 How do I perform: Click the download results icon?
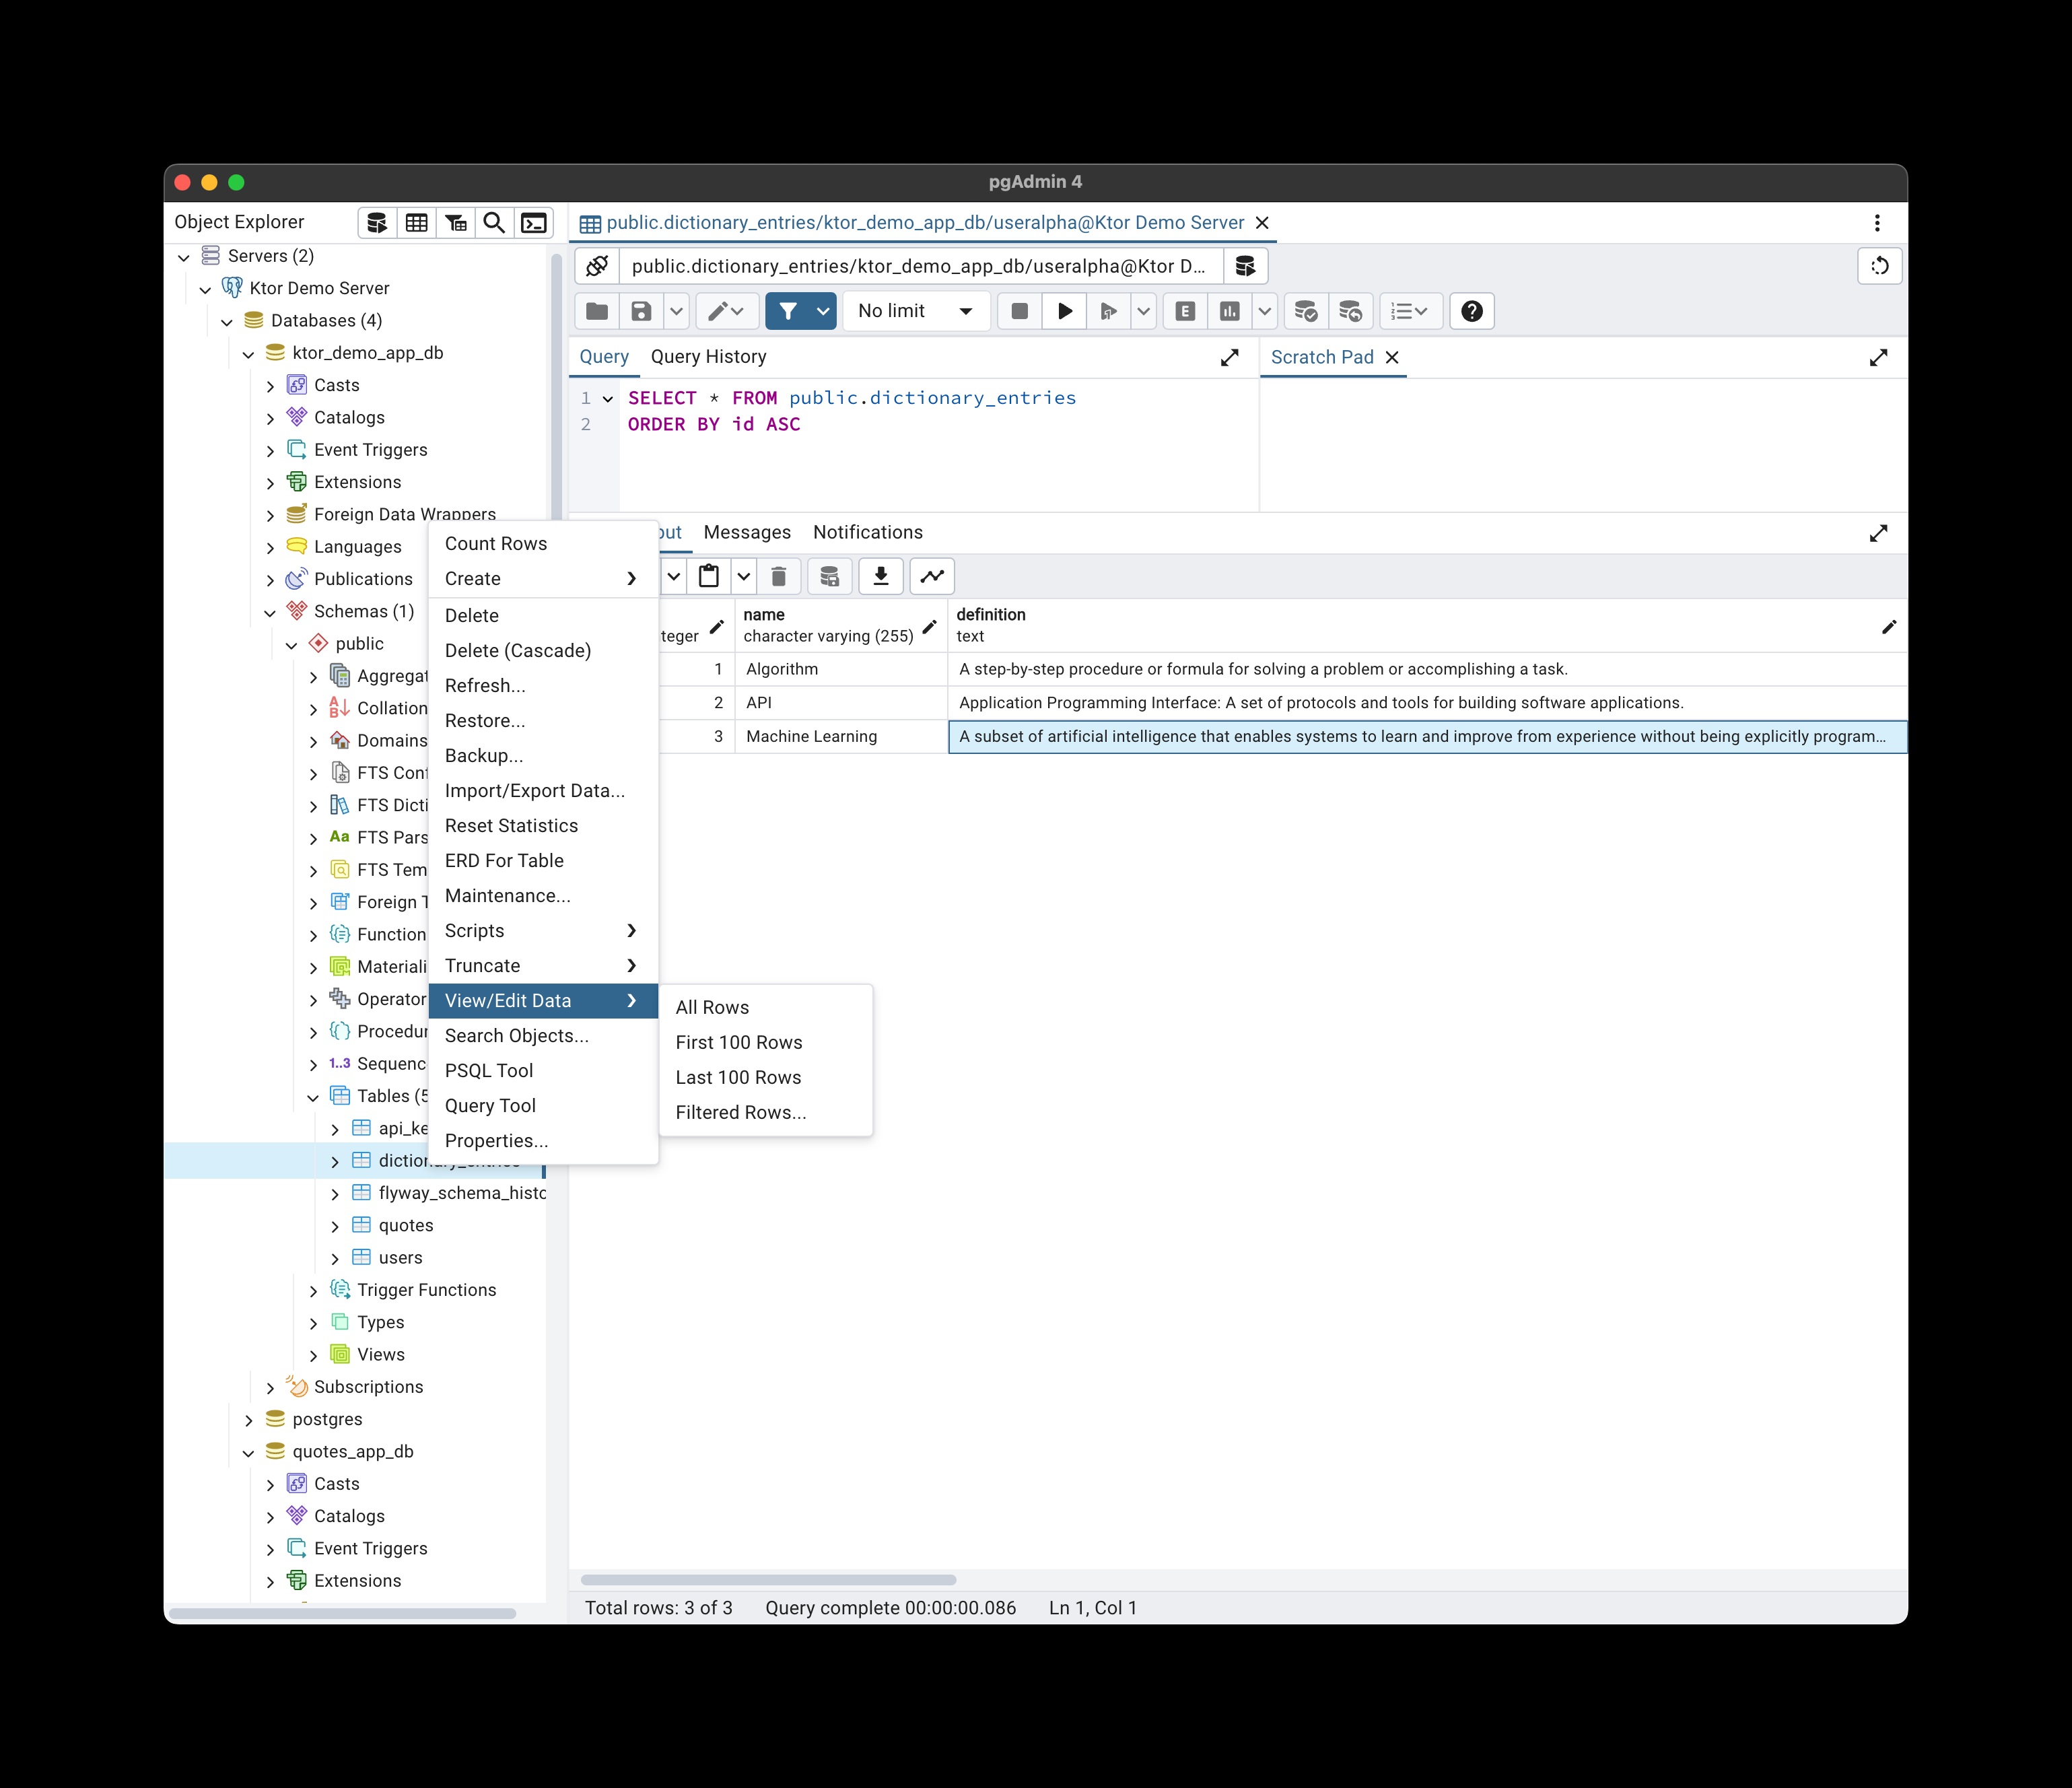(x=880, y=576)
